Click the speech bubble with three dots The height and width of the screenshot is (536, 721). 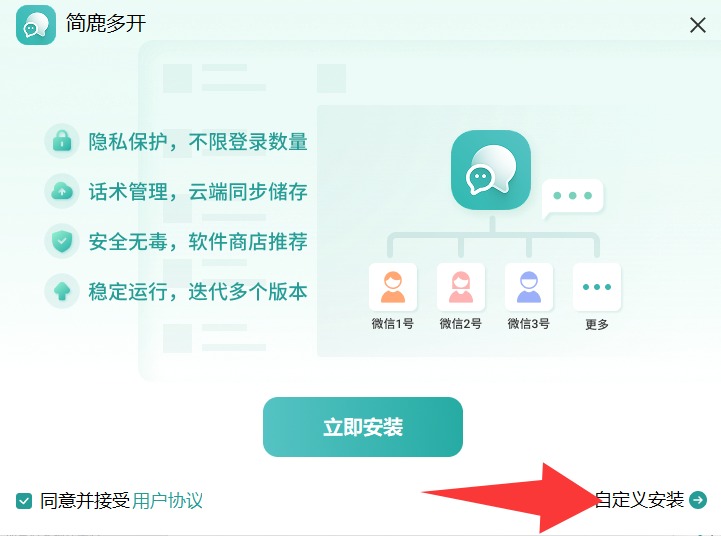point(572,198)
